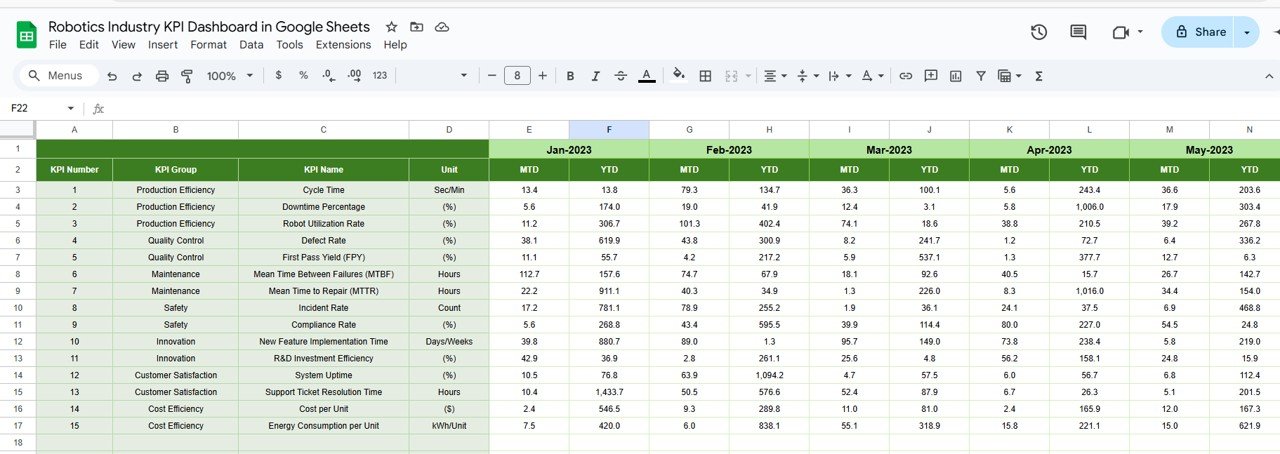Print the spreadsheet
Image resolution: width=1280 pixels, height=454 pixels.
pos(161,76)
